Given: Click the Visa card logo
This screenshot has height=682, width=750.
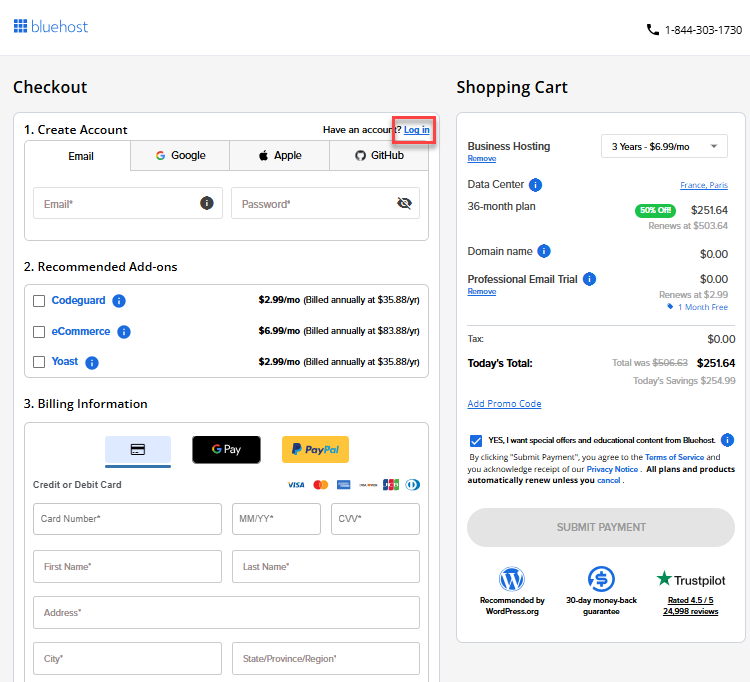Looking at the screenshot, I should click(x=296, y=485).
